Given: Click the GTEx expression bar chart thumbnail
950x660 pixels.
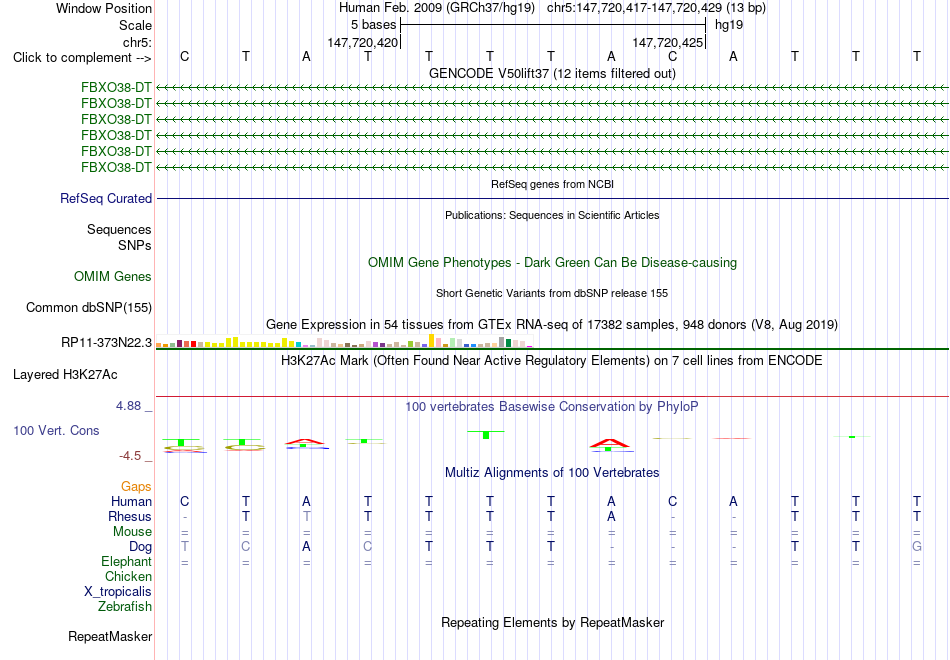Looking at the screenshot, I should (x=344, y=341).
